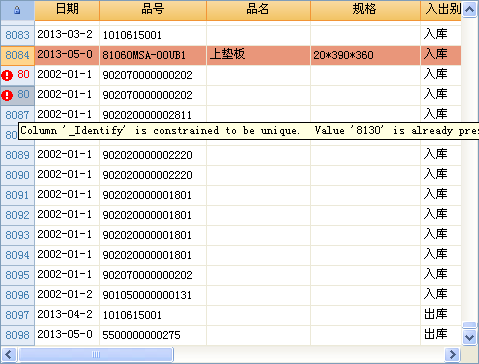Screen dimensions: 479x364
Task: Click 品号 cell in row 8095
Action: 153,275
